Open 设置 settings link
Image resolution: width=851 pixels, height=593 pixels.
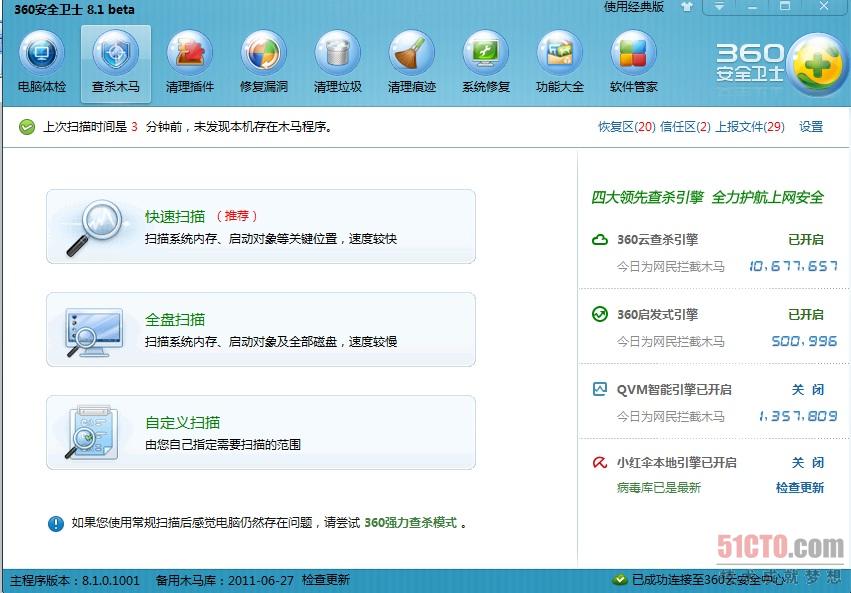pyautogui.click(x=811, y=127)
